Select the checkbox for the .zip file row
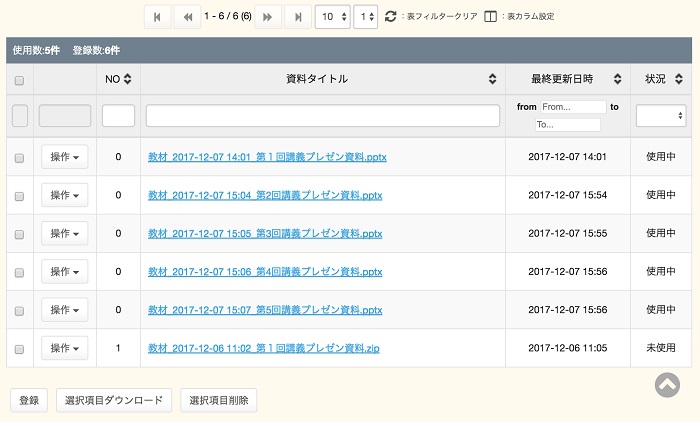This screenshot has height=422, width=700. 19,349
